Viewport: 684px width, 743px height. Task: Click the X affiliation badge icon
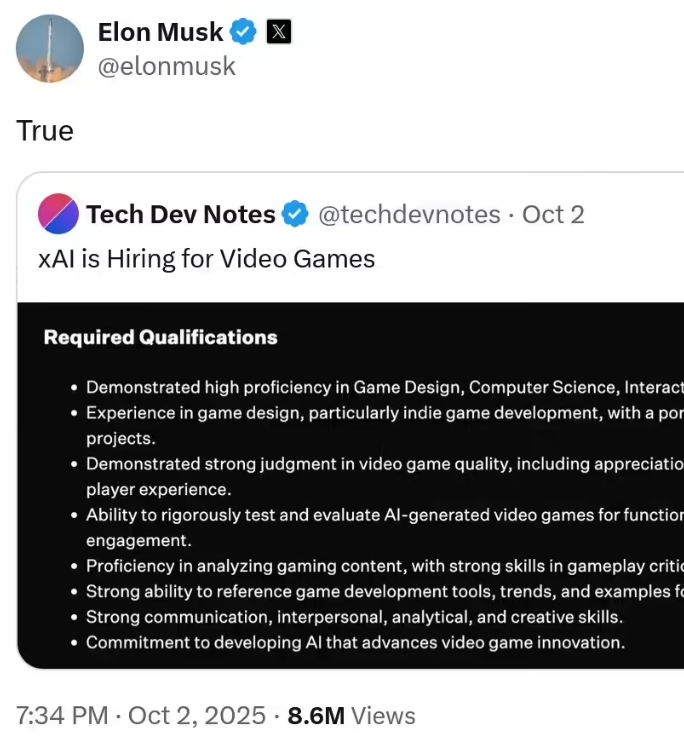click(x=279, y=32)
